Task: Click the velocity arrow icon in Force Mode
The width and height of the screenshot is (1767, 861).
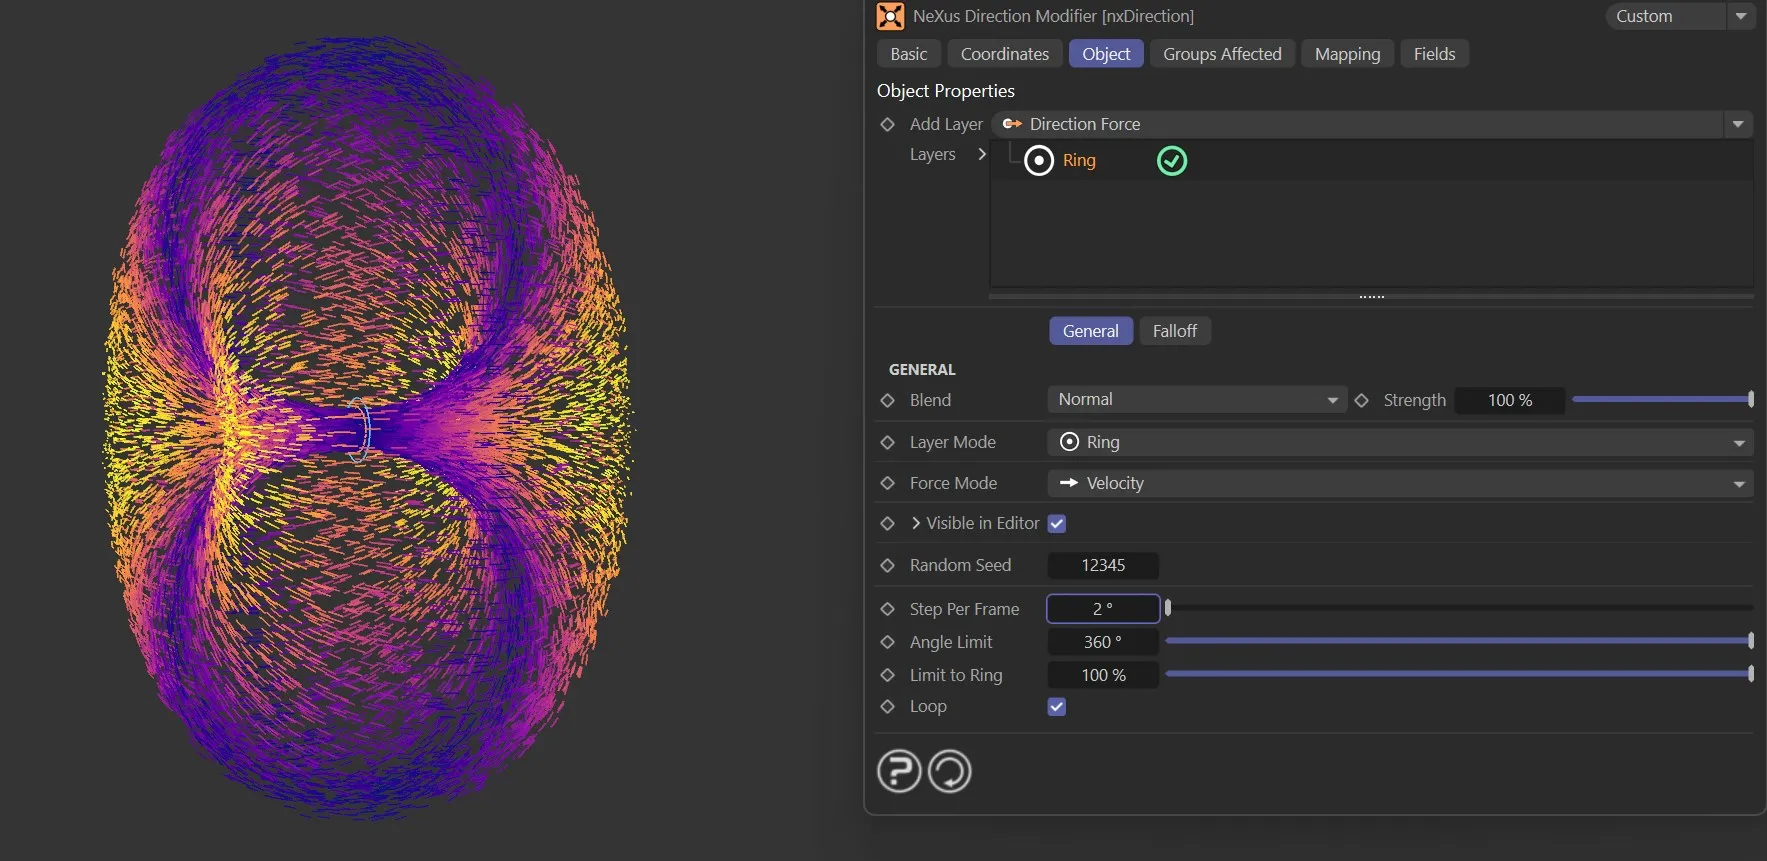Action: click(1068, 483)
